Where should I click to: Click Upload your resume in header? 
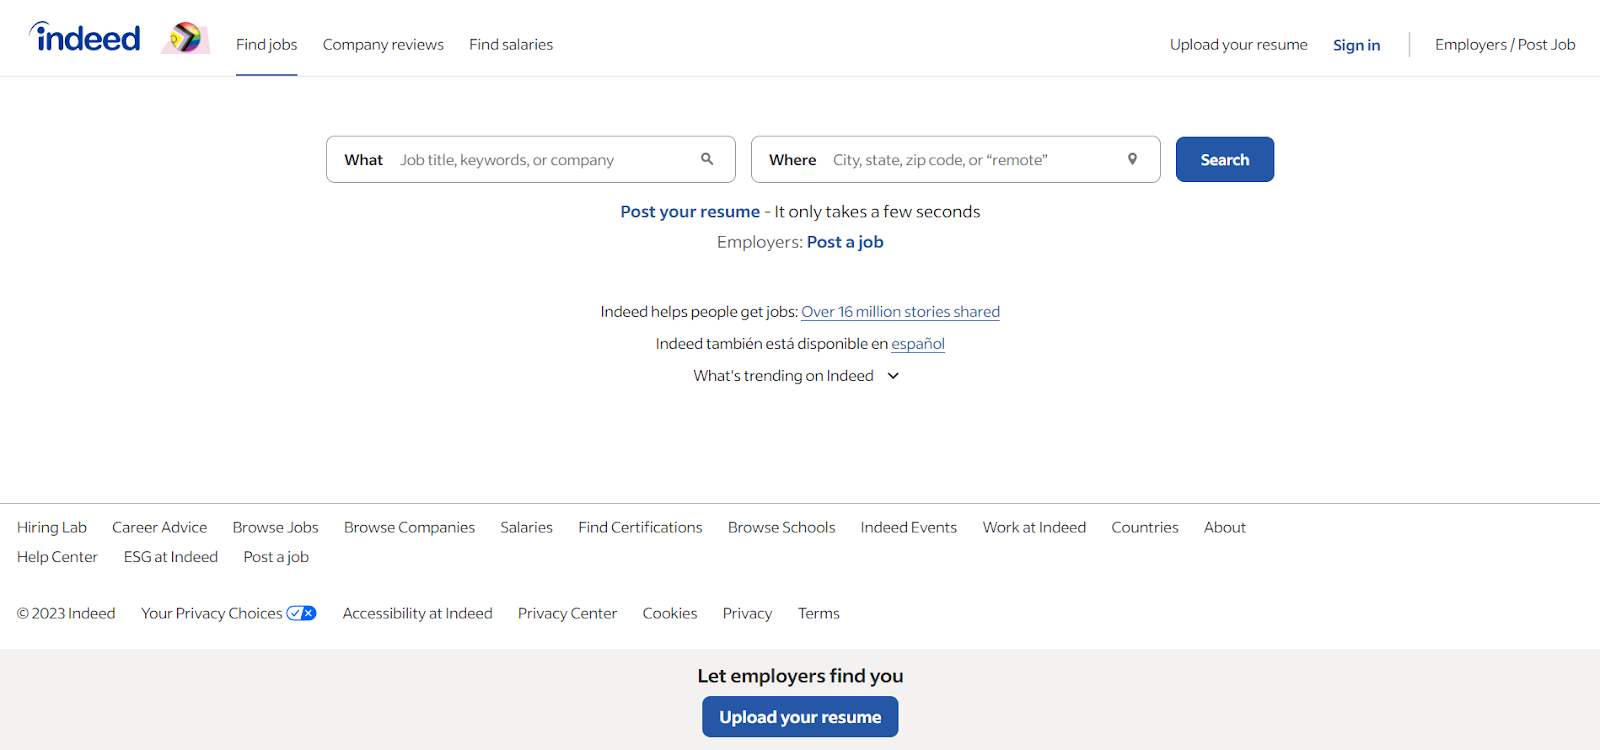coord(1238,44)
